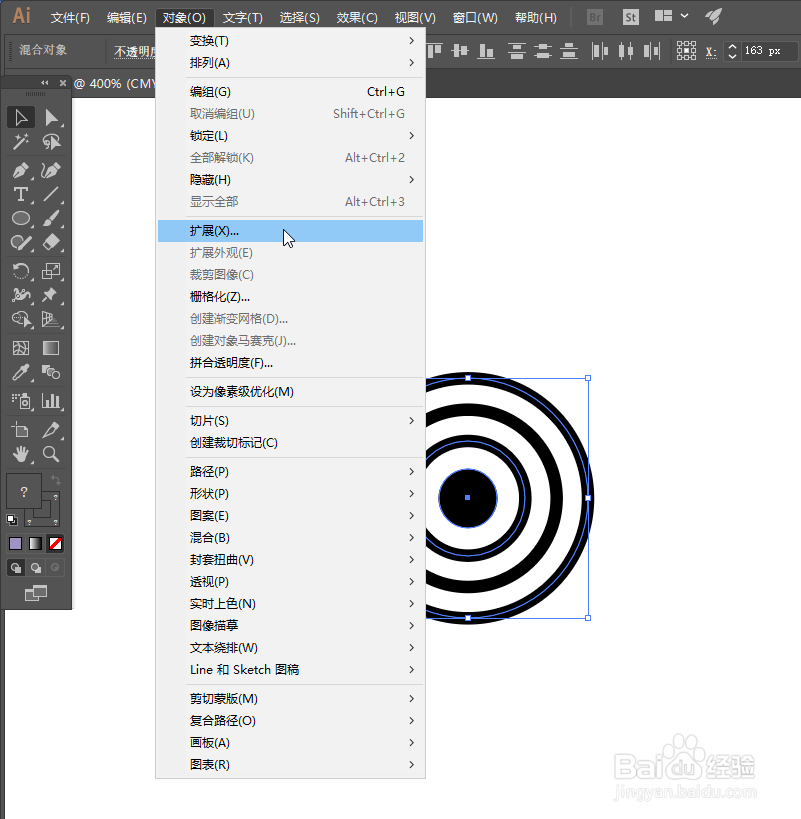The image size is (801, 819).
Task: Open the 文字(T) menu
Action: (x=243, y=18)
